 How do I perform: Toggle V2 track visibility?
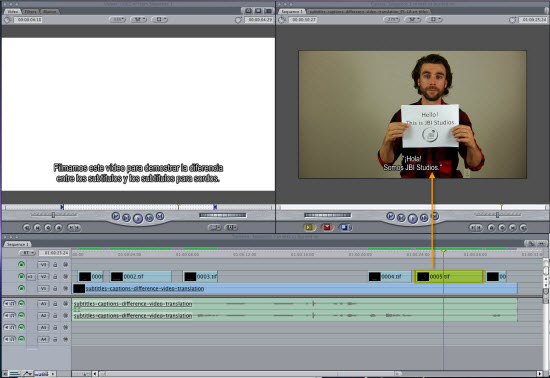pyautogui.click(x=21, y=276)
